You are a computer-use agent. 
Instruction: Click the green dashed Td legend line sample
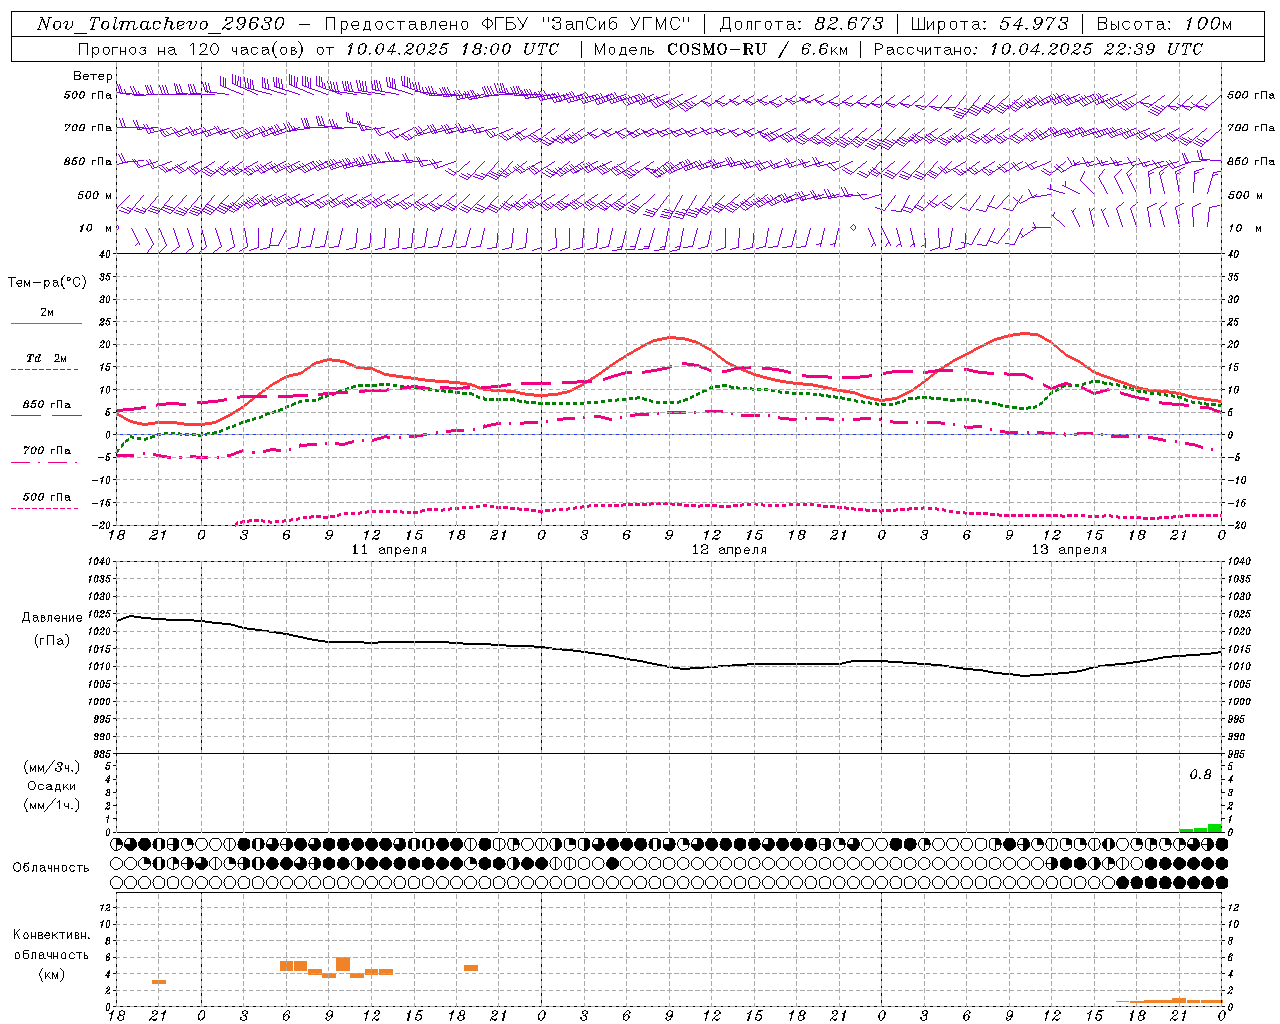(x=46, y=369)
